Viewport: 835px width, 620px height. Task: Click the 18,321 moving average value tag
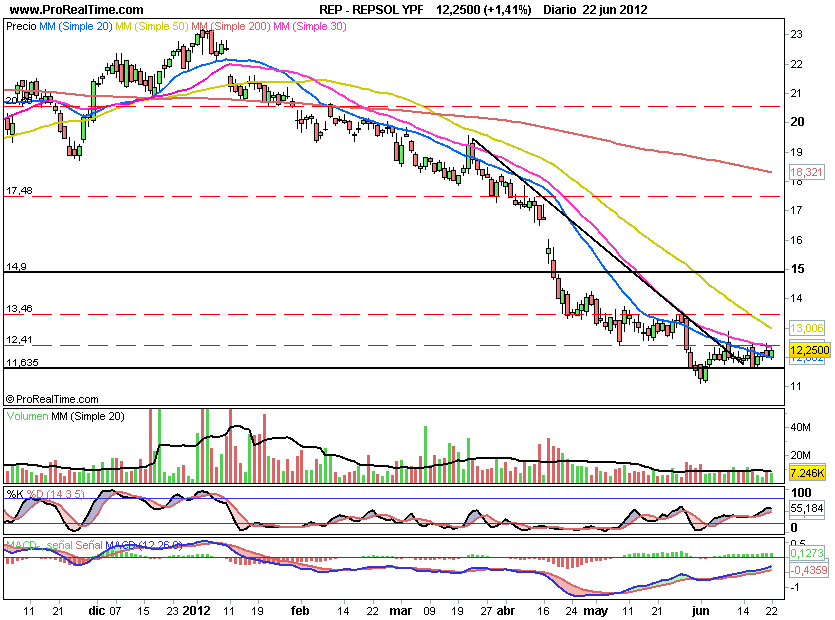[x=806, y=172]
